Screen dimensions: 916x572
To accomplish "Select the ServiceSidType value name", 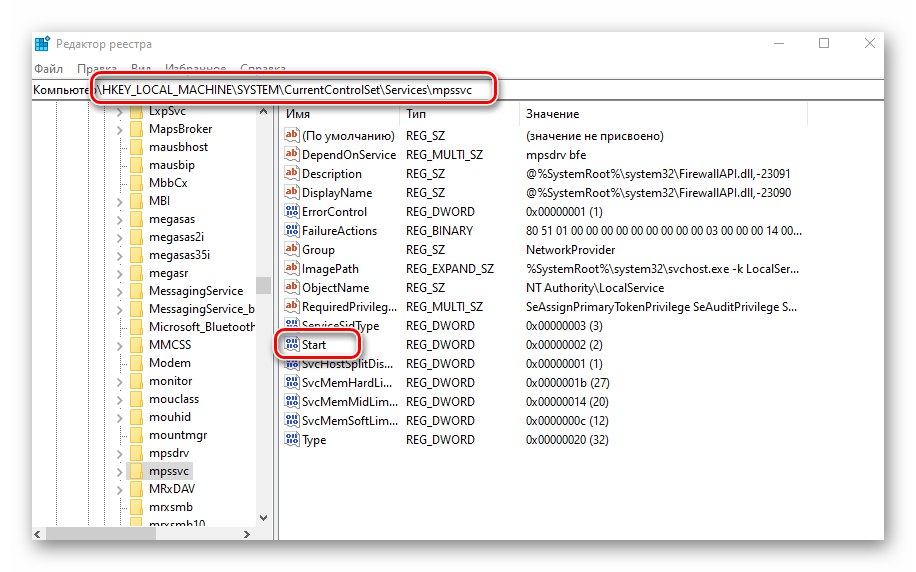I will coord(340,325).
